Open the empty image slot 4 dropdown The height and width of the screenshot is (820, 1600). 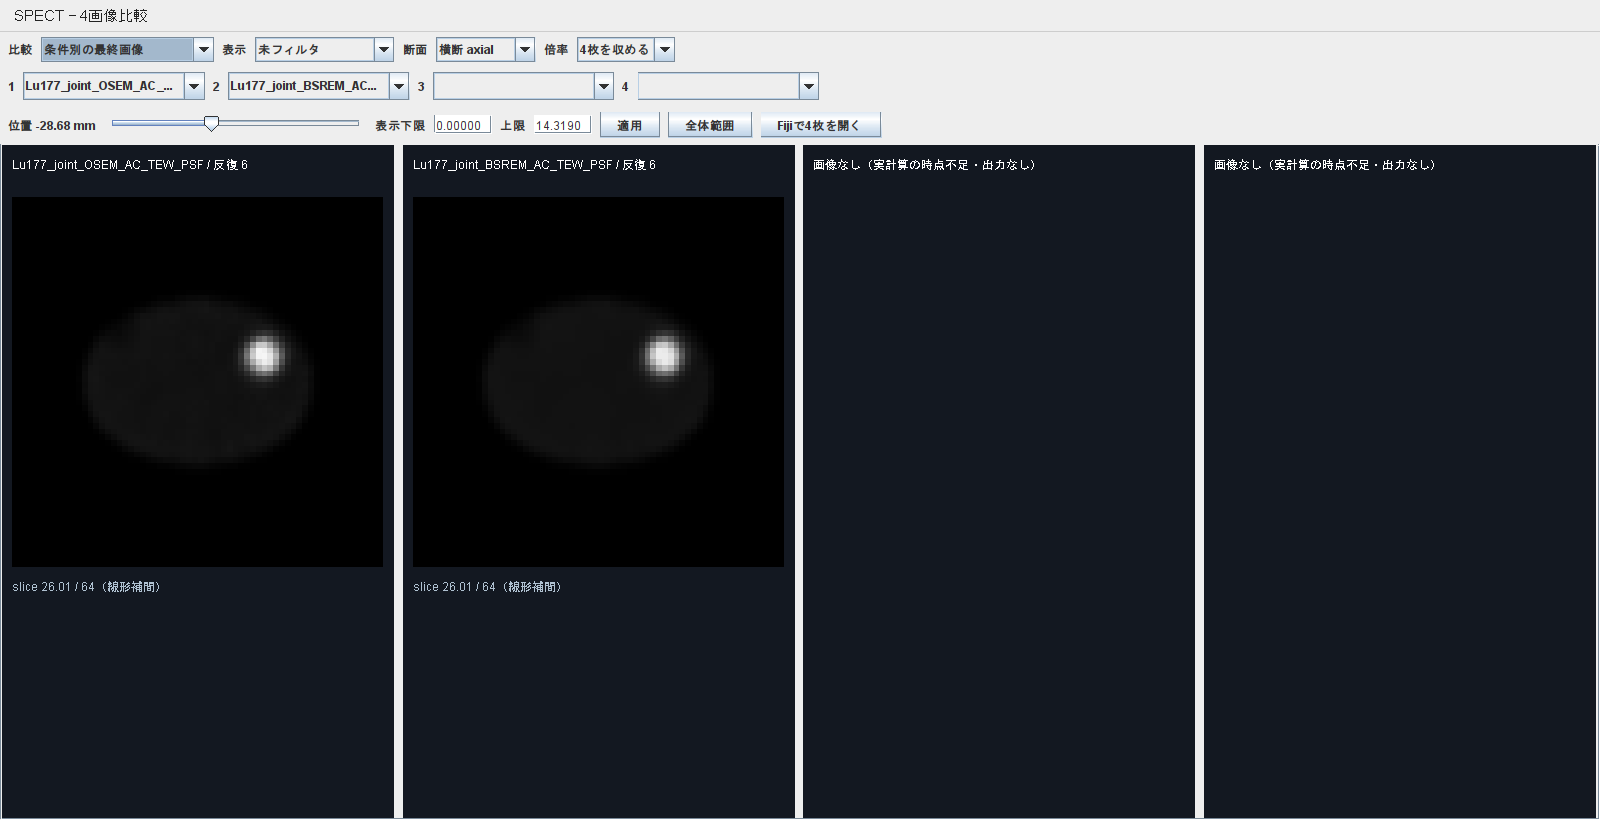pyautogui.click(x=728, y=86)
